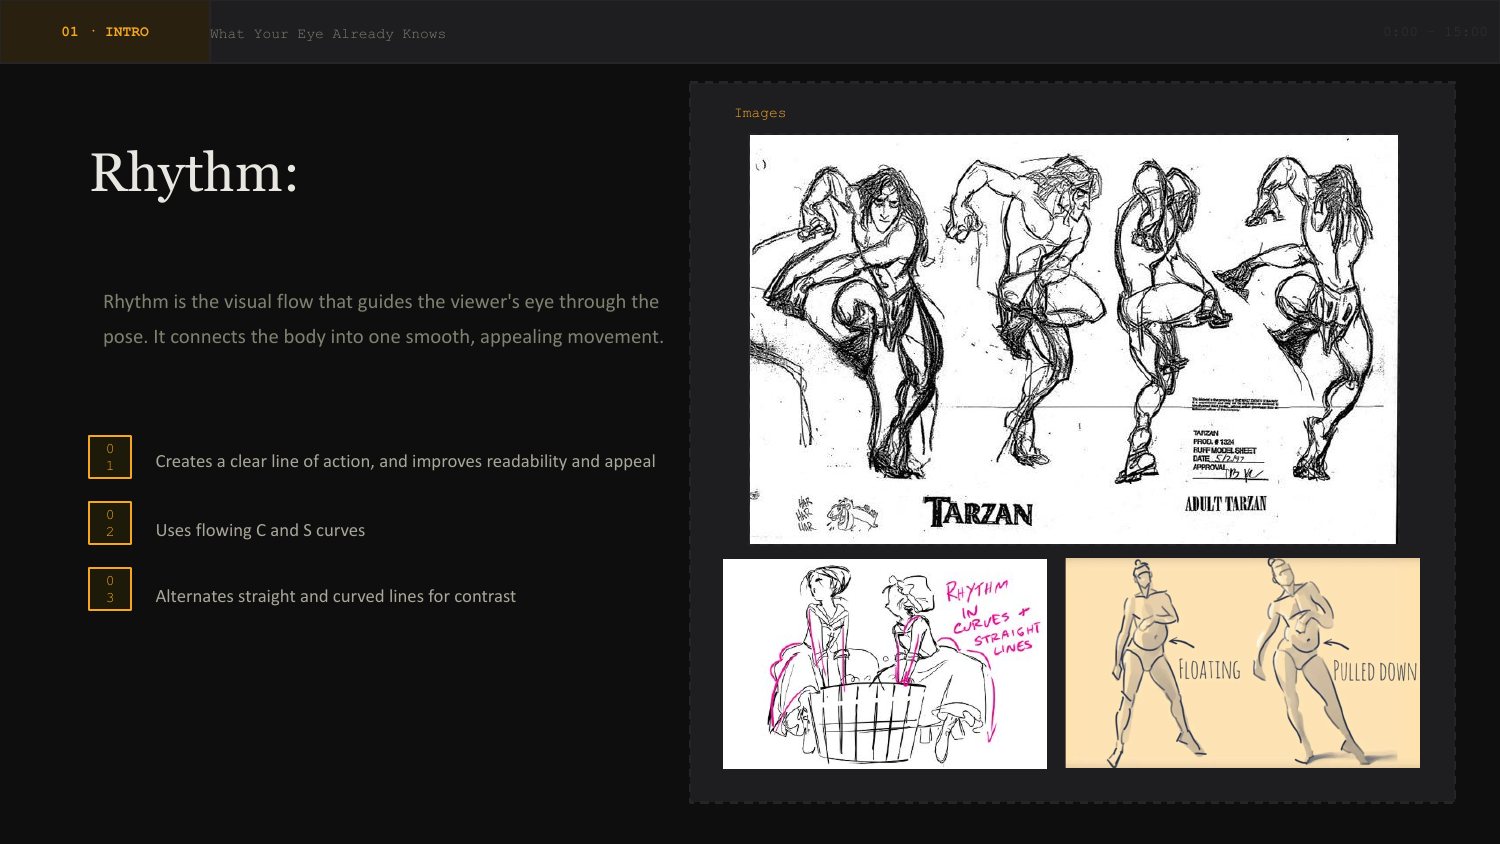Open the Floating / Pulled Down figure image
This screenshot has height=844, width=1500.
1242,663
